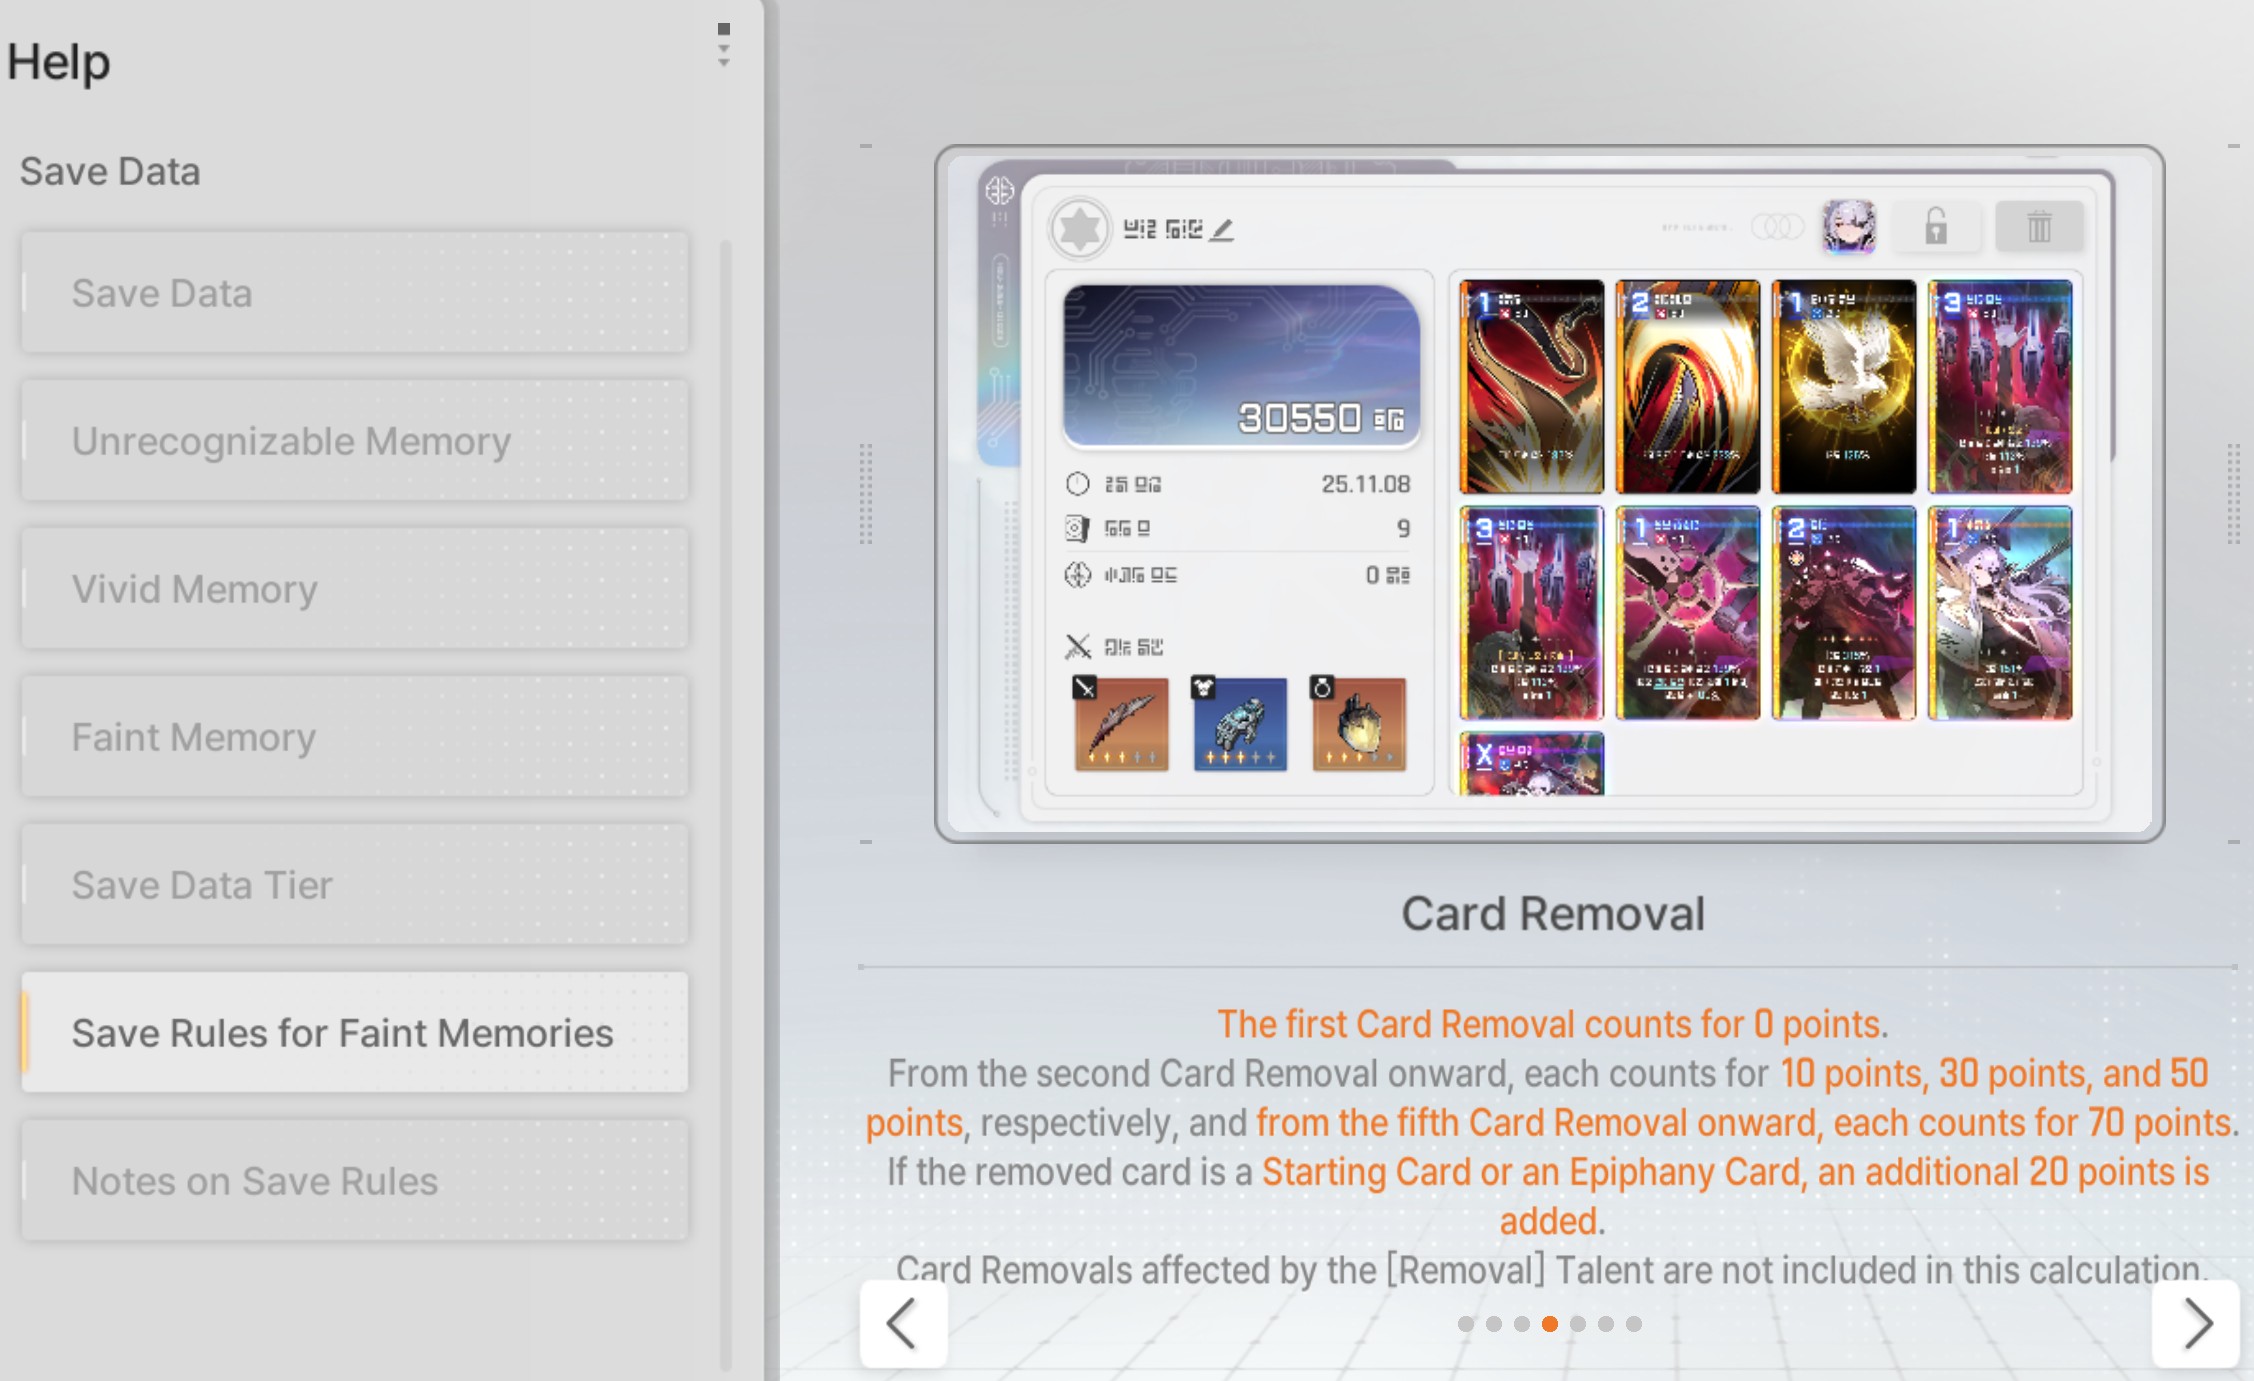Go to previous help page arrow
The image size is (2254, 1381).
click(x=903, y=1324)
